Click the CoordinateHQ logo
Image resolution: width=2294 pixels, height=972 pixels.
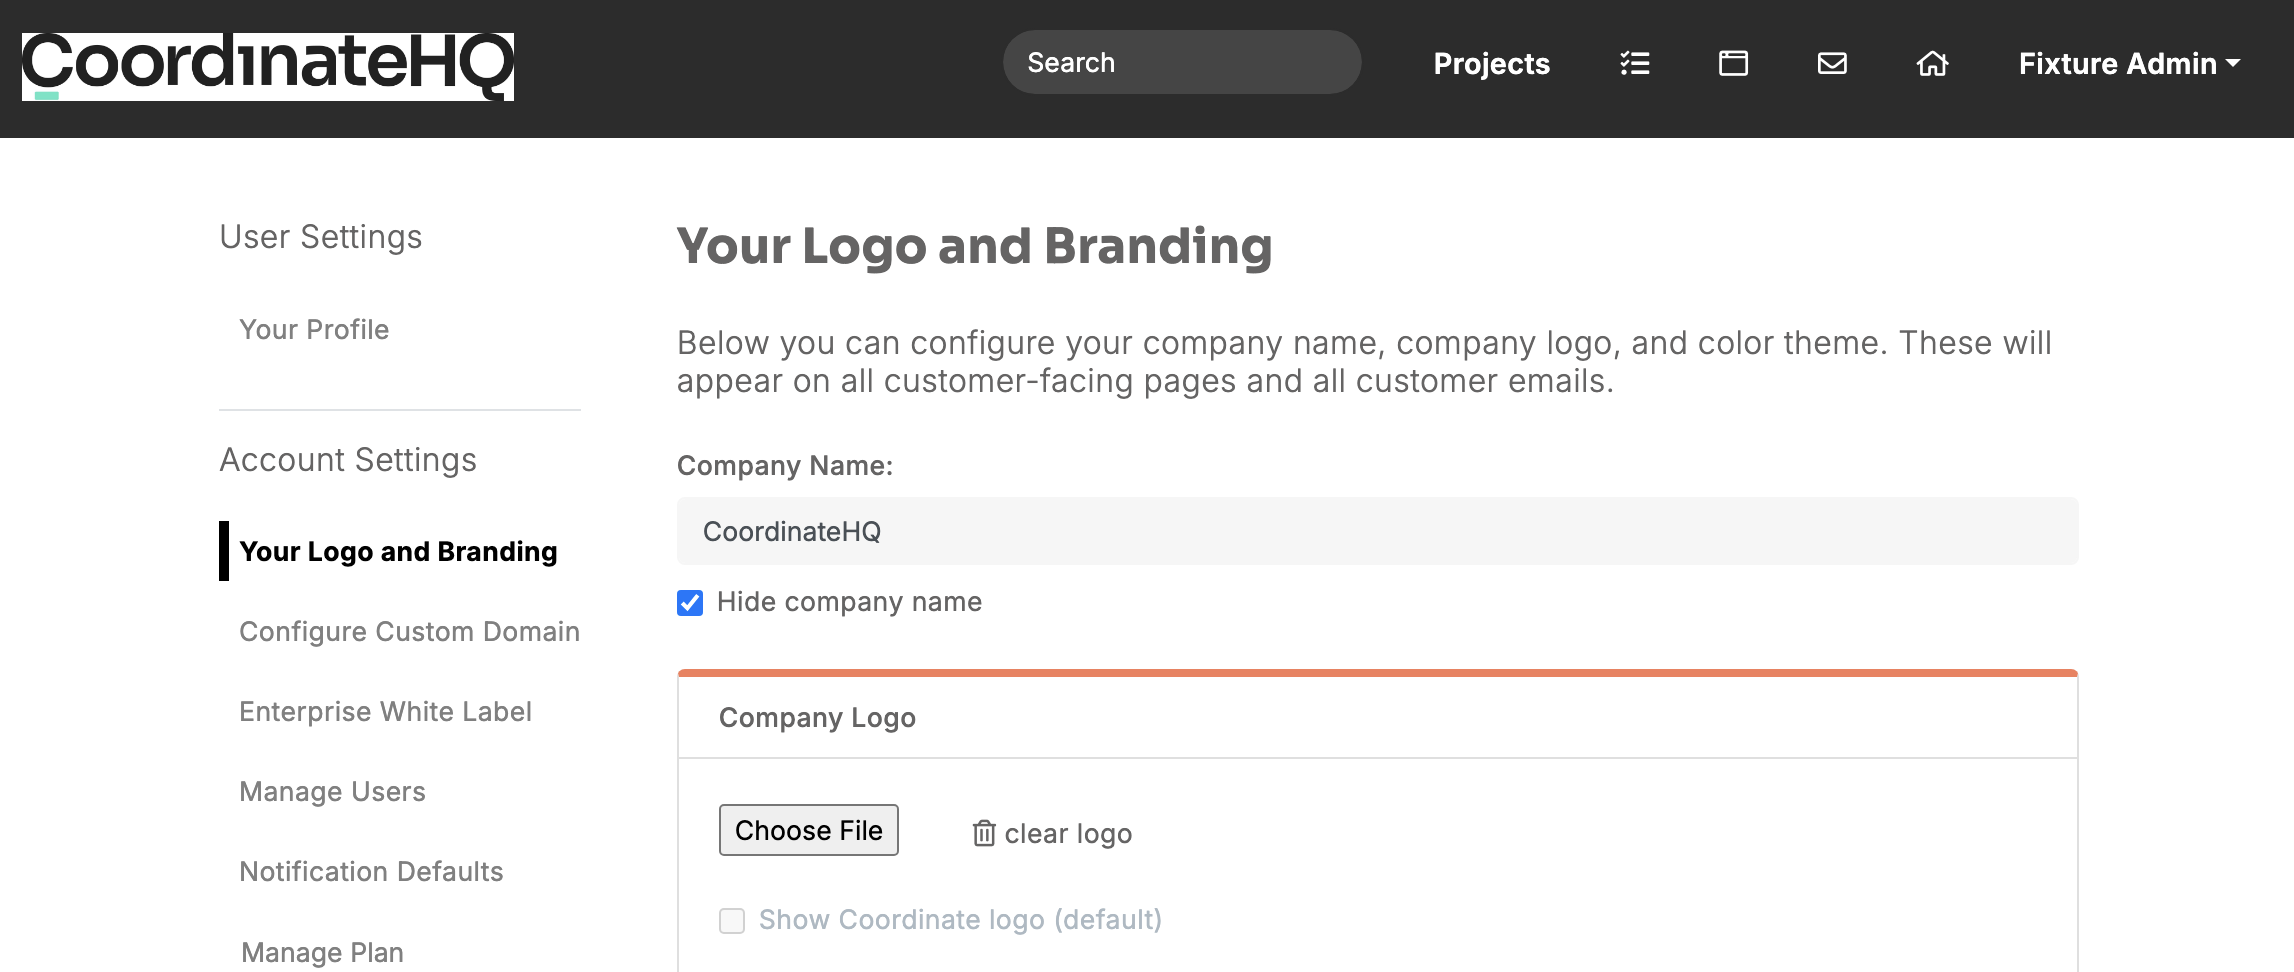pyautogui.click(x=268, y=66)
